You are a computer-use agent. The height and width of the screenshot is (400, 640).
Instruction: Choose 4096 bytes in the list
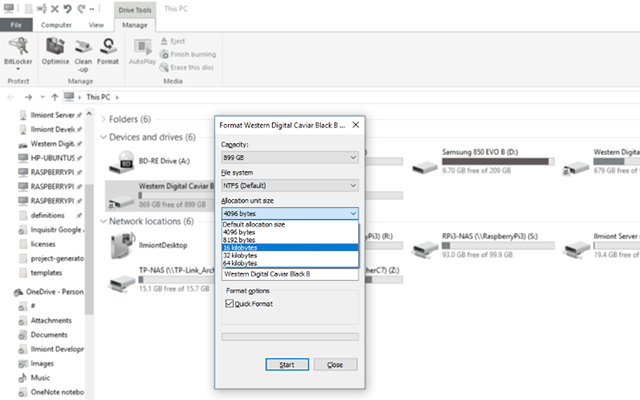pos(290,232)
